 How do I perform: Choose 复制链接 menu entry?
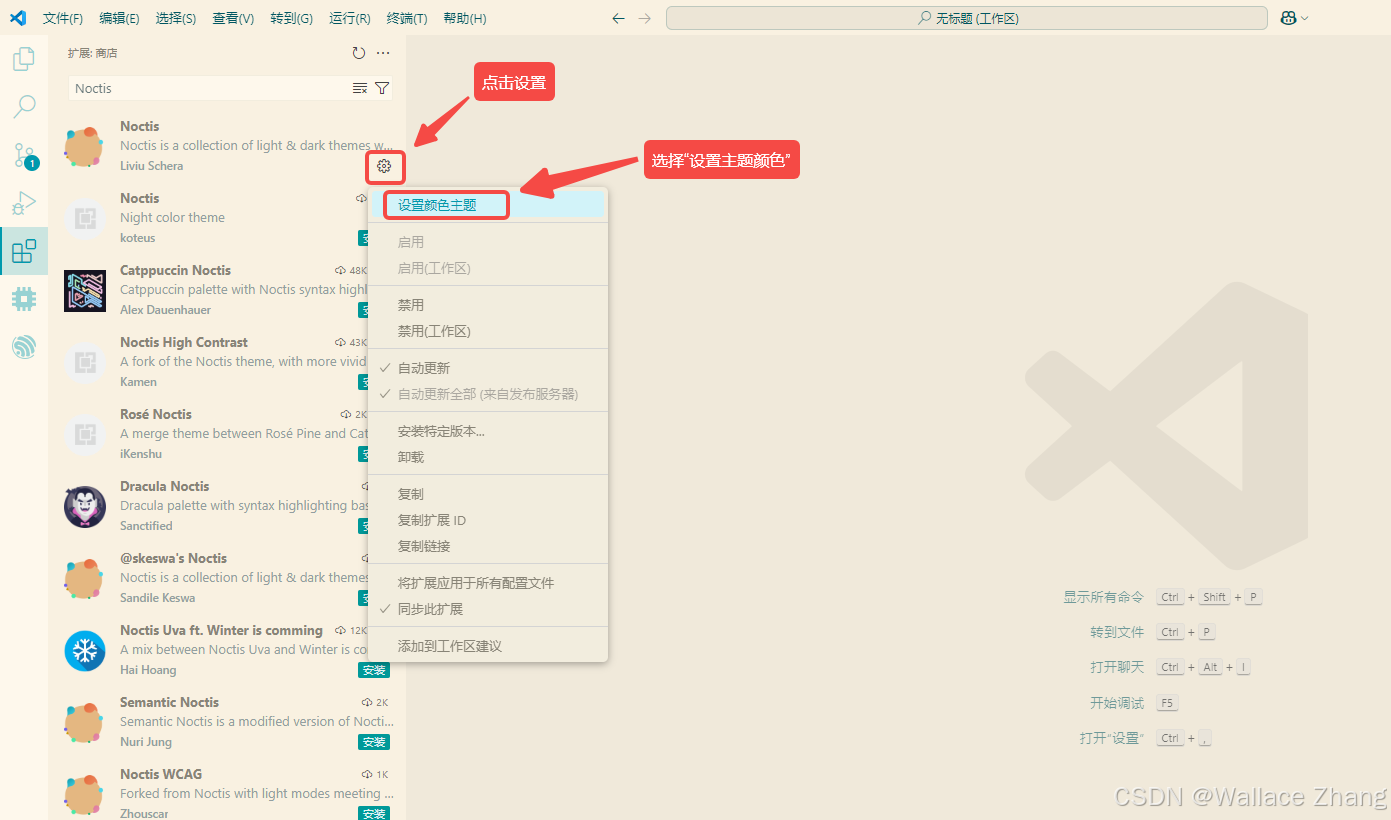tap(488, 546)
